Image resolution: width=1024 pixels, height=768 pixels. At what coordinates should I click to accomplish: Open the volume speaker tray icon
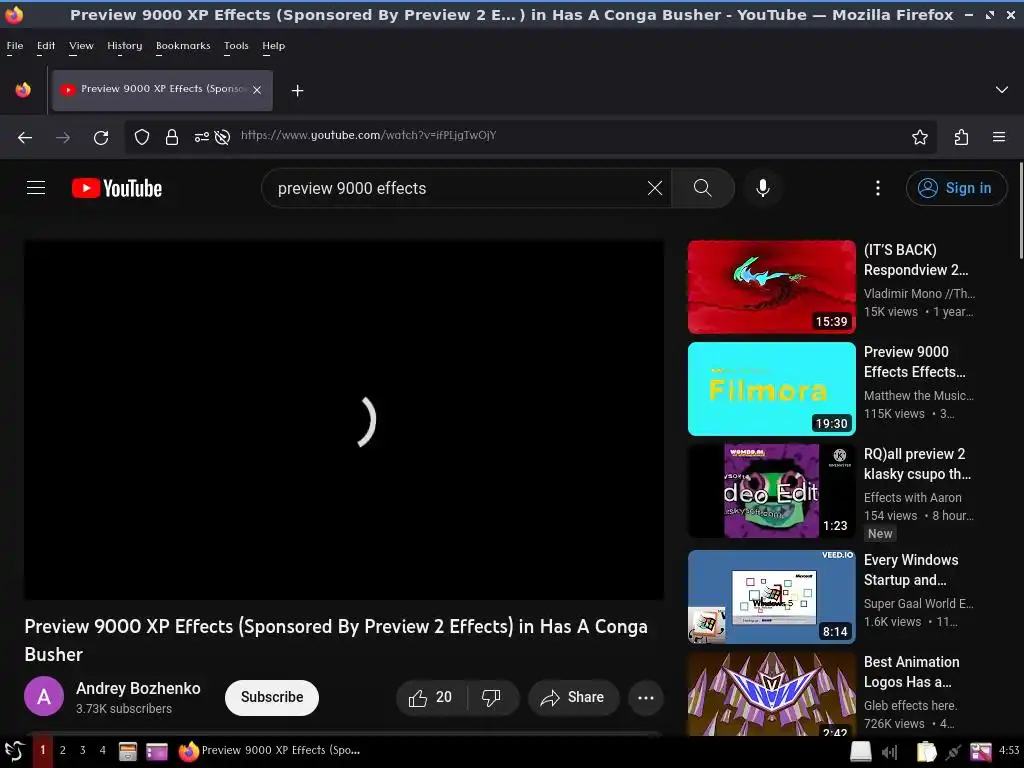[x=889, y=752]
